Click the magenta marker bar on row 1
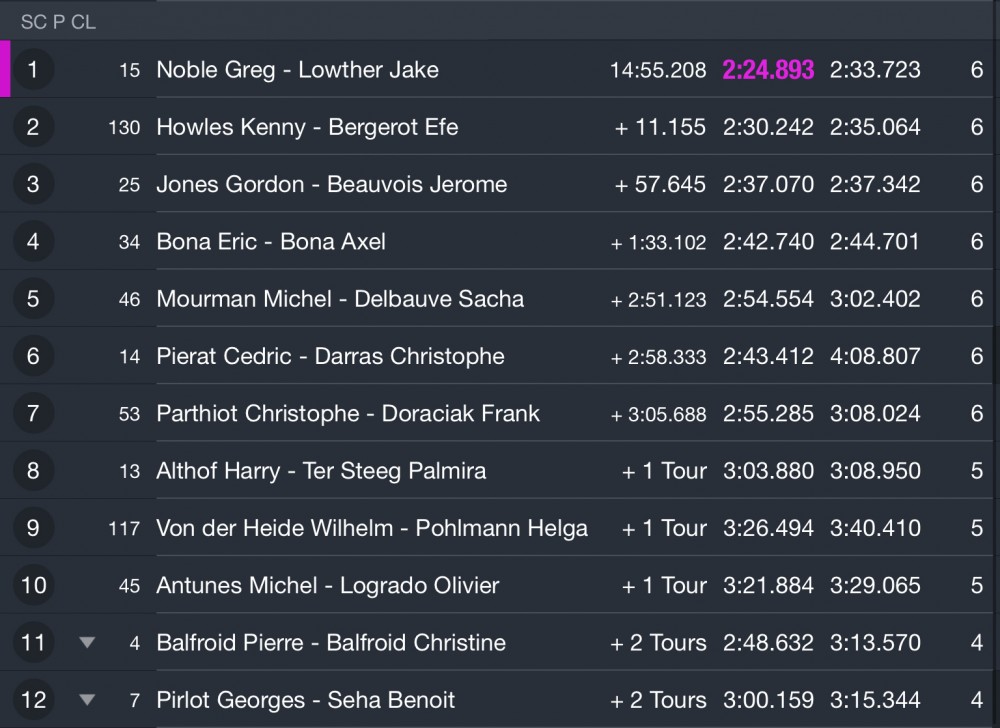 tap(5, 69)
